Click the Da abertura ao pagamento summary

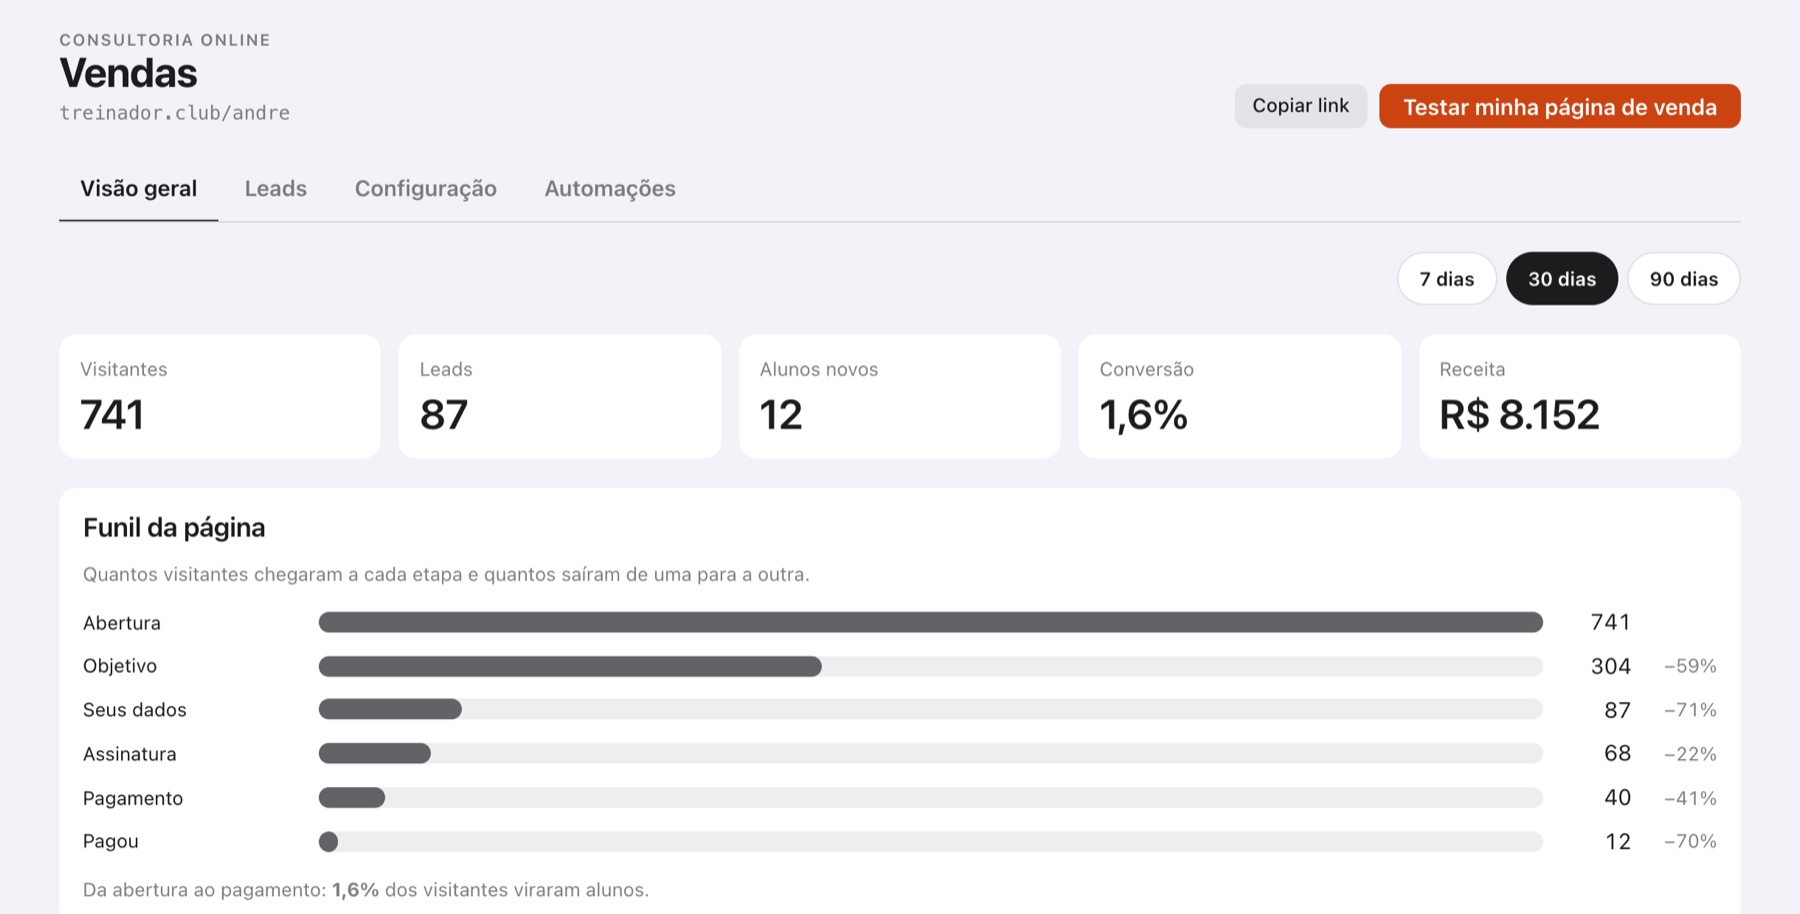click(366, 890)
